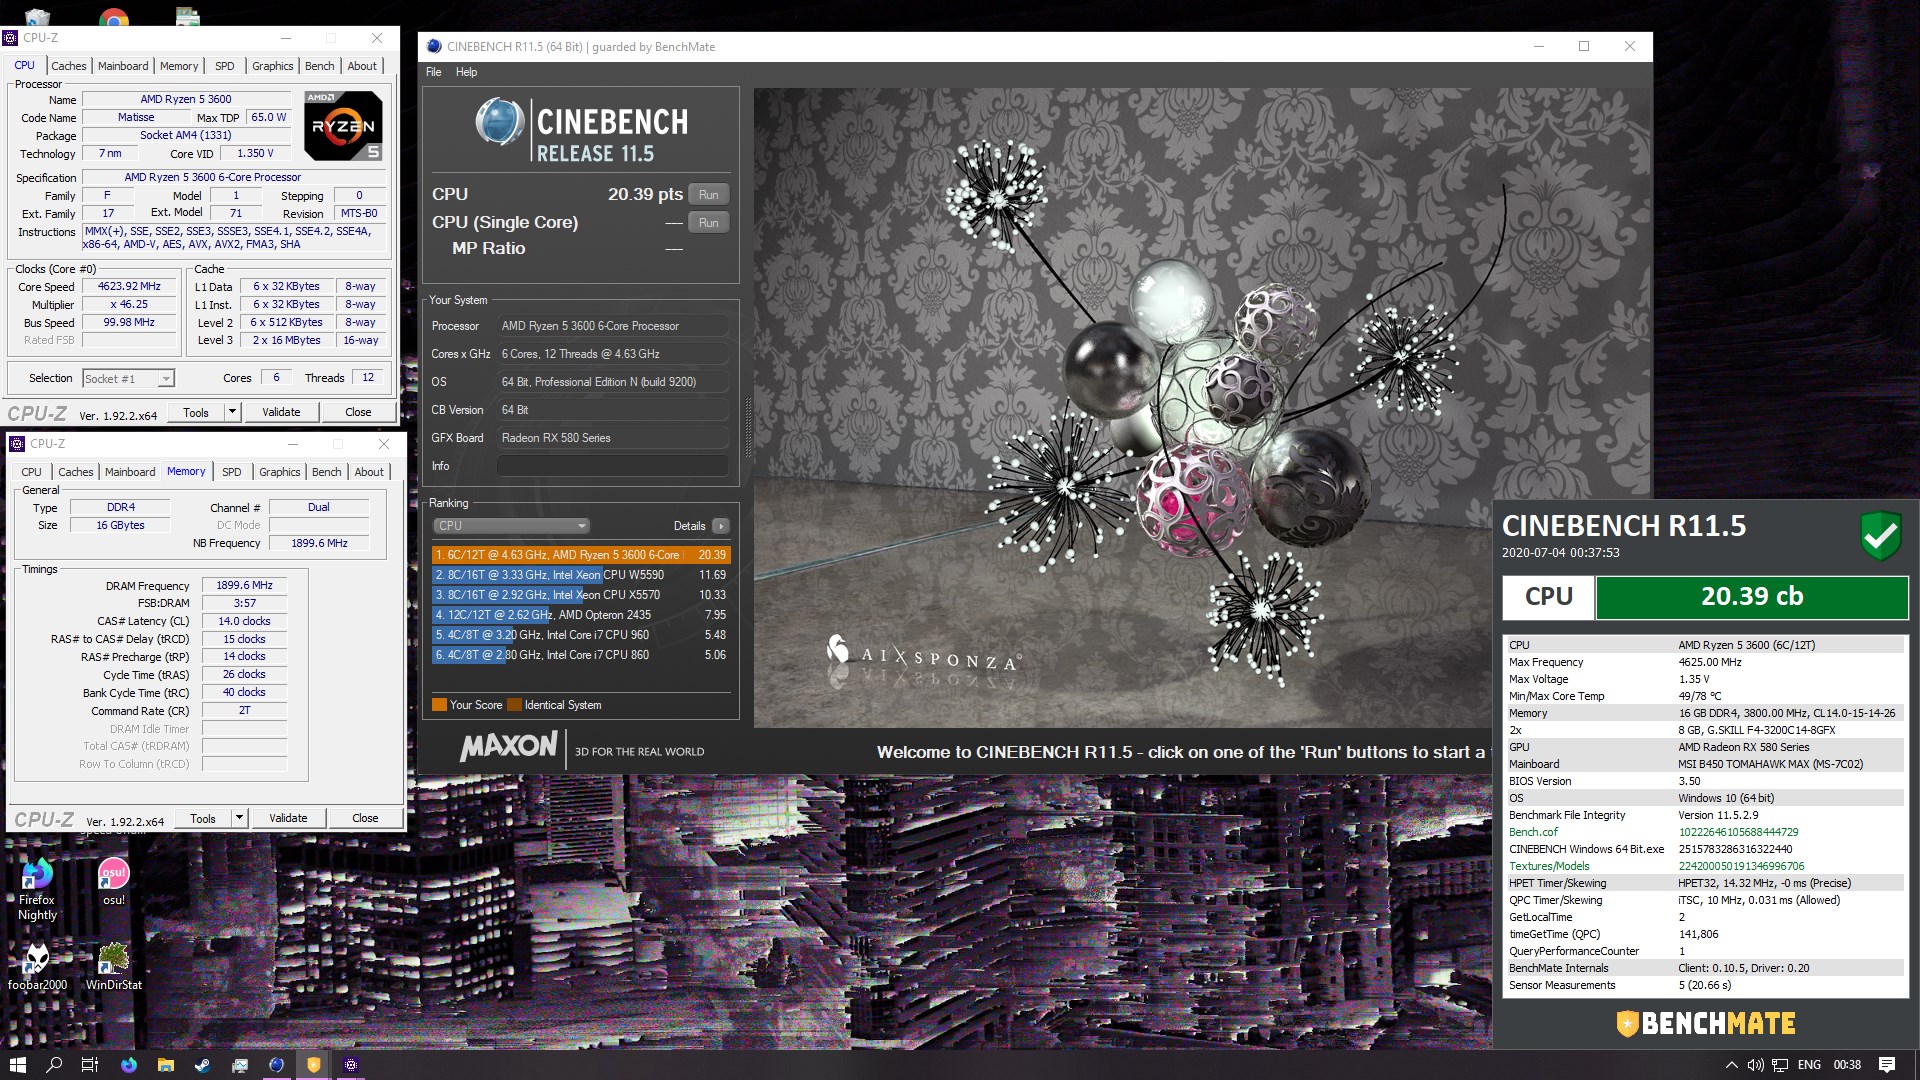Open Task View on the taskbar
The image size is (1920, 1080).
click(x=90, y=1065)
